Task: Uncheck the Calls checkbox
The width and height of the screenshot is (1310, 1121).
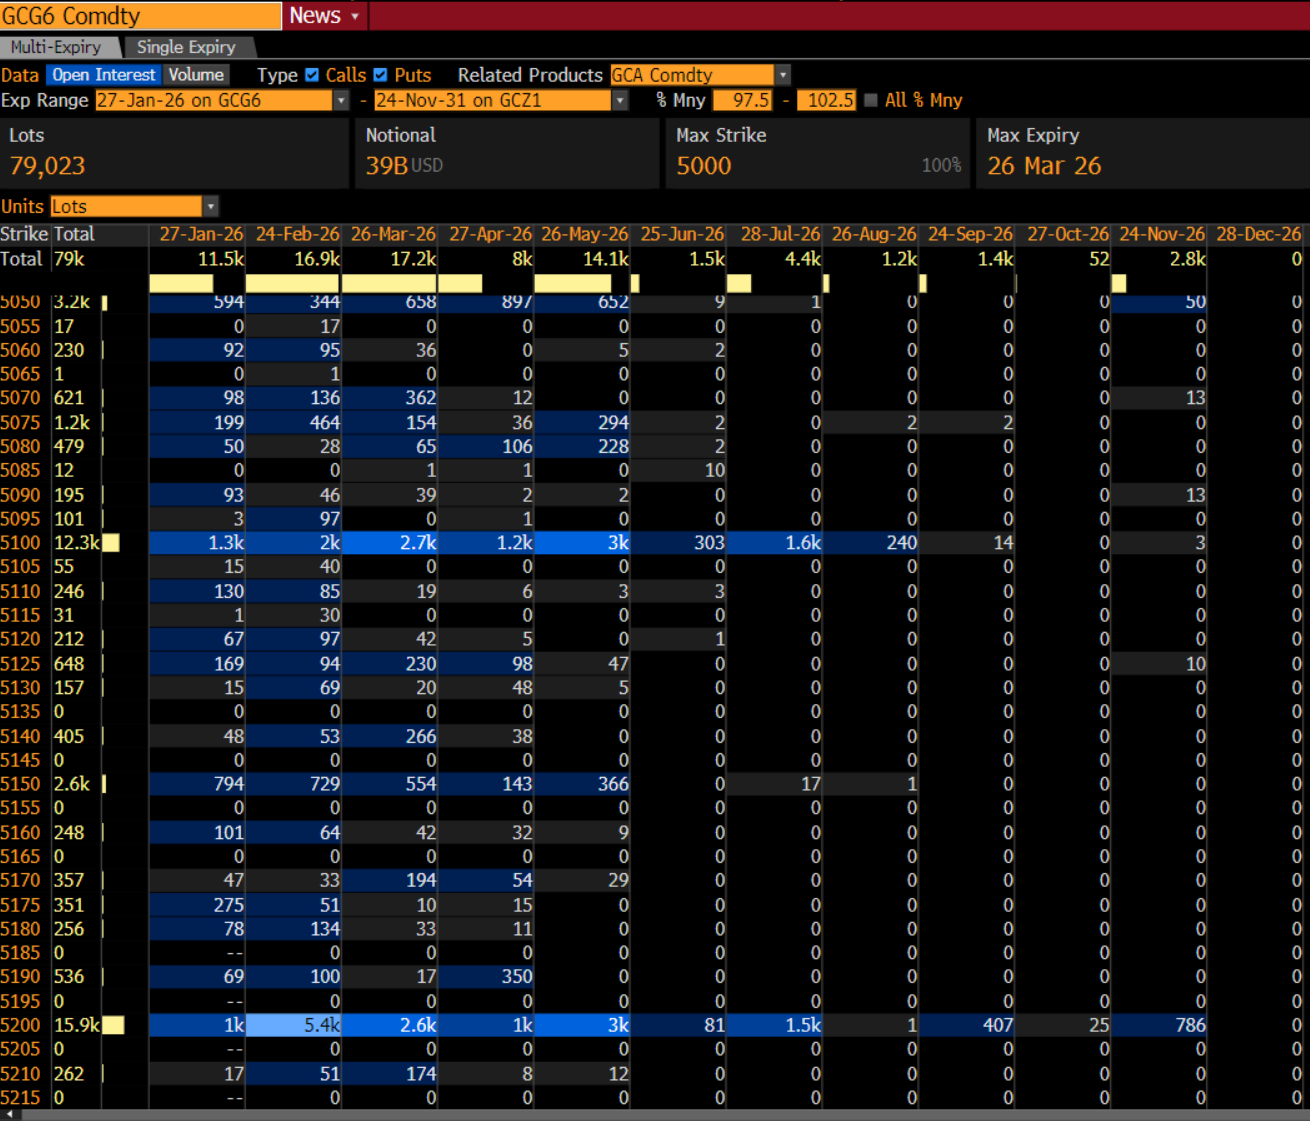Action: point(312,75)
